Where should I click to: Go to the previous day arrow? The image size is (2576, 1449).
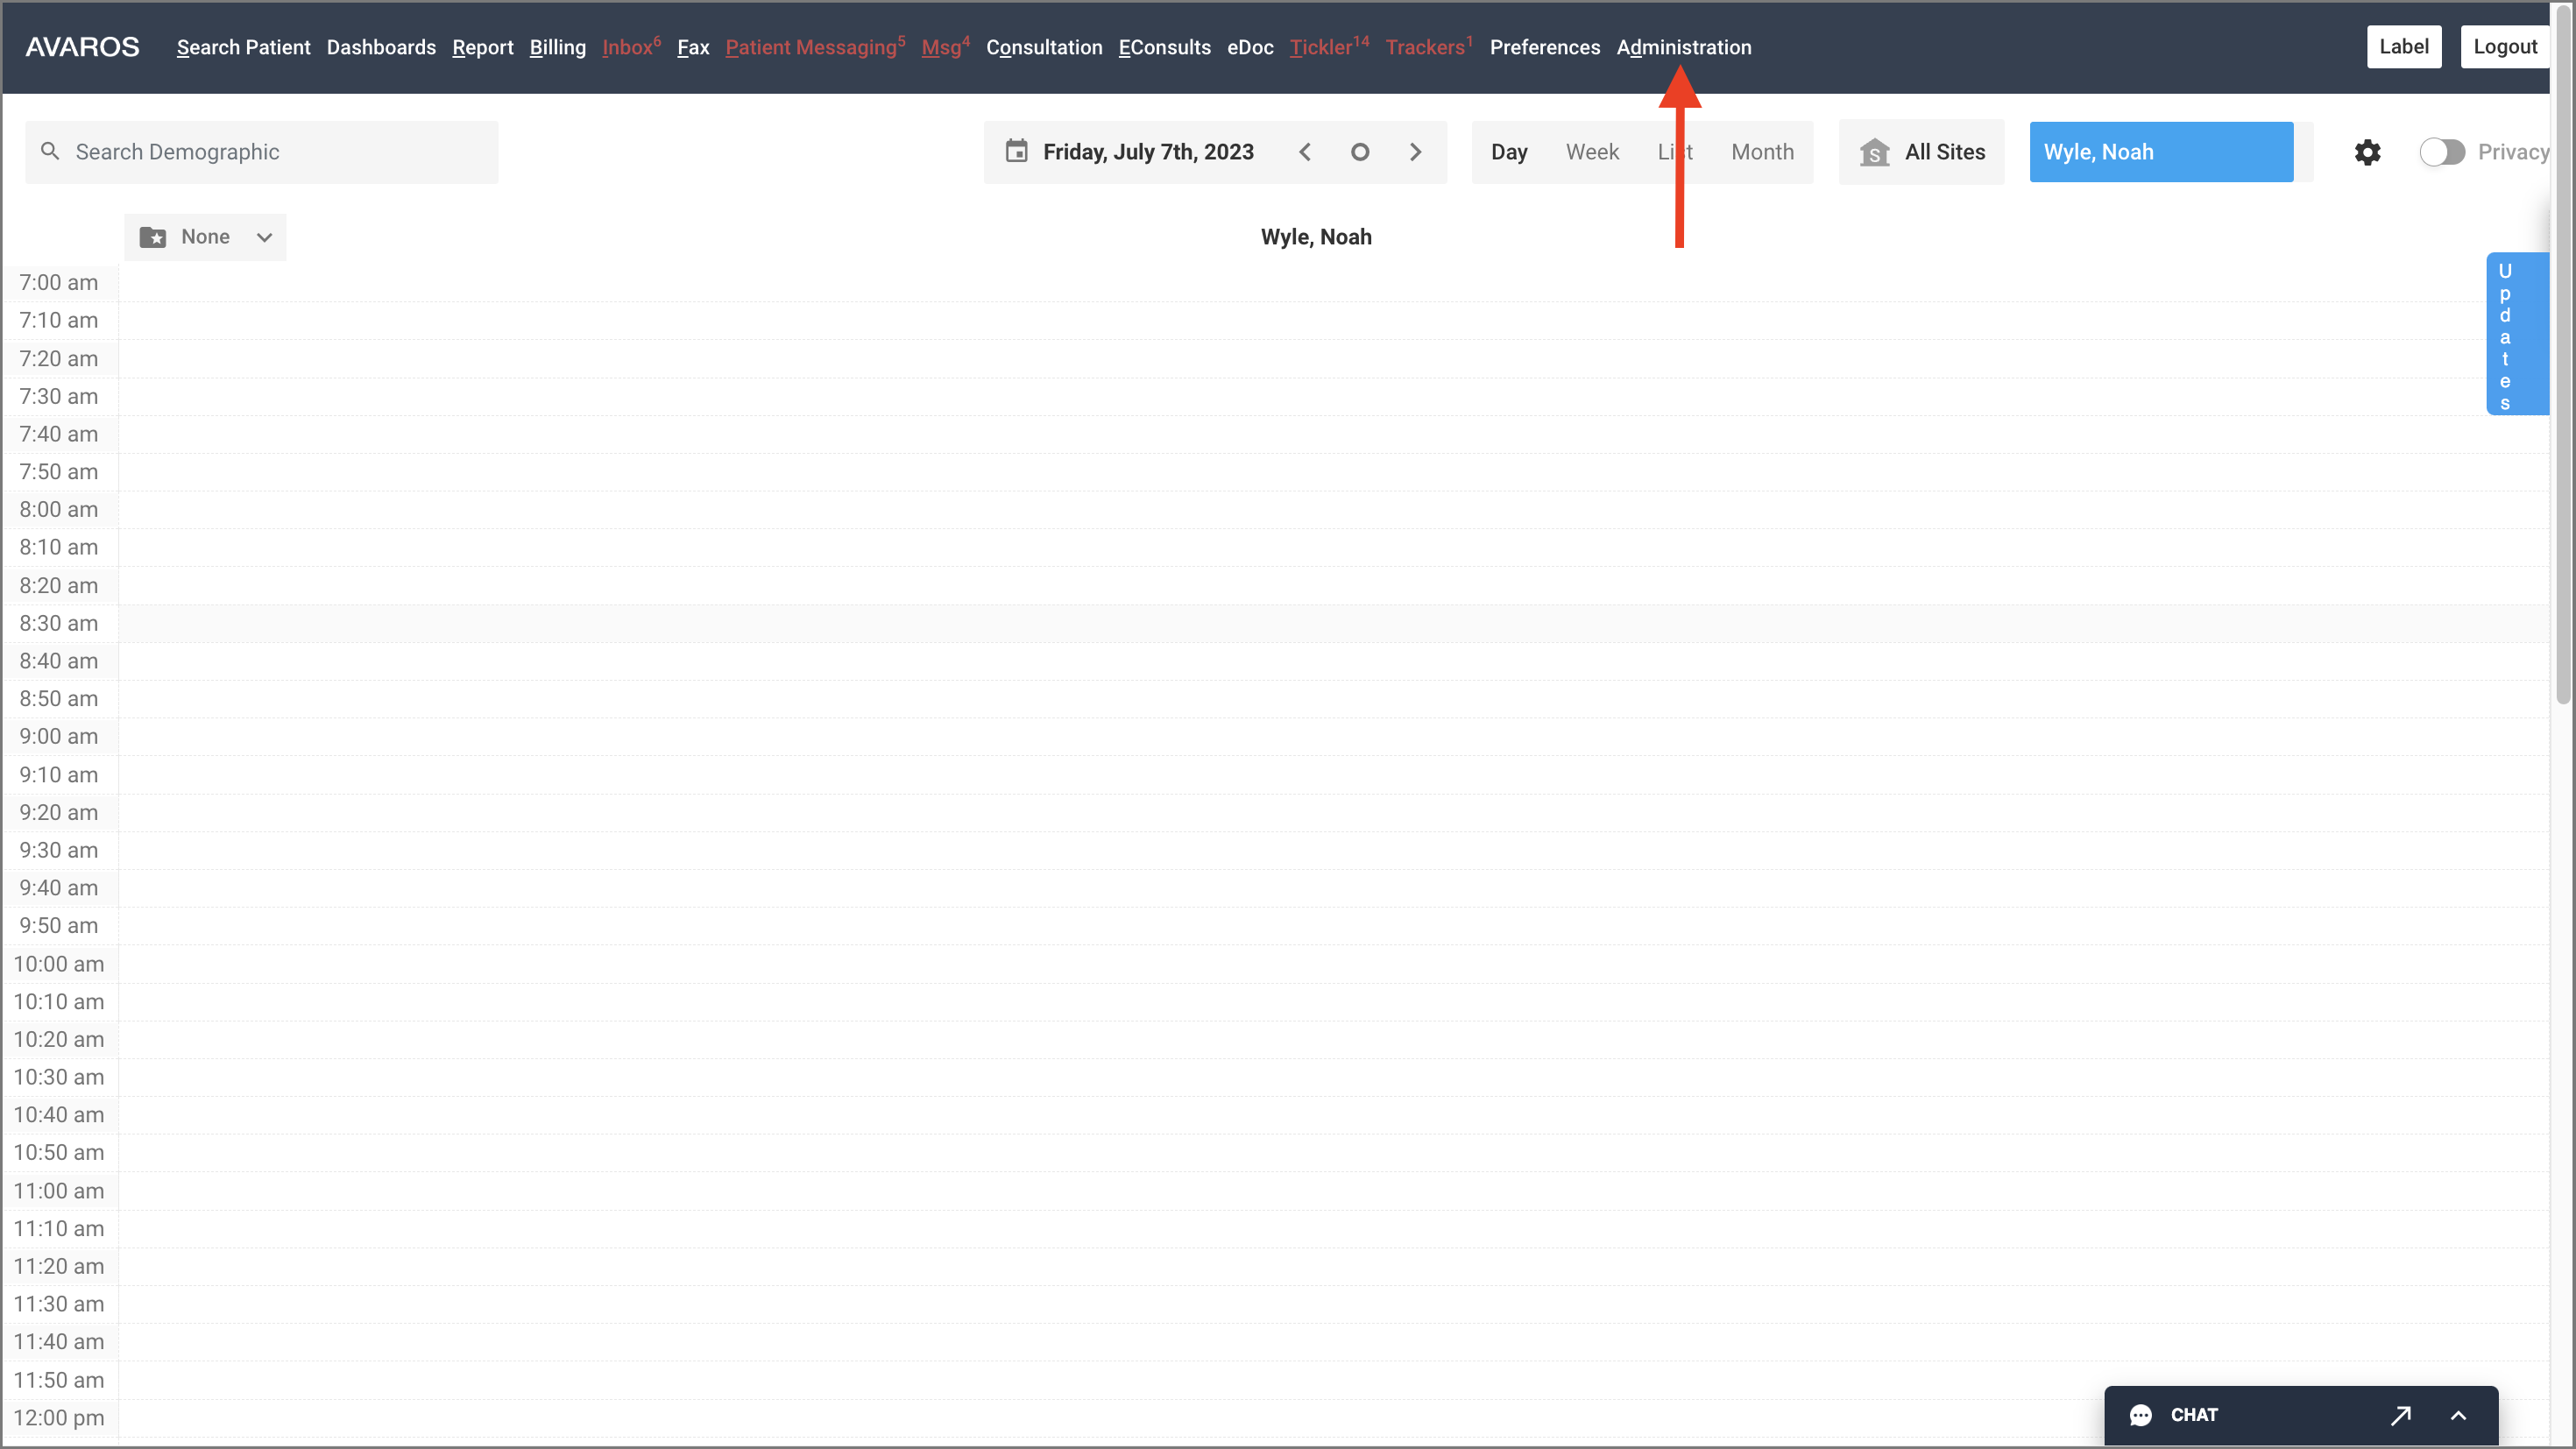coord(1304,152)
